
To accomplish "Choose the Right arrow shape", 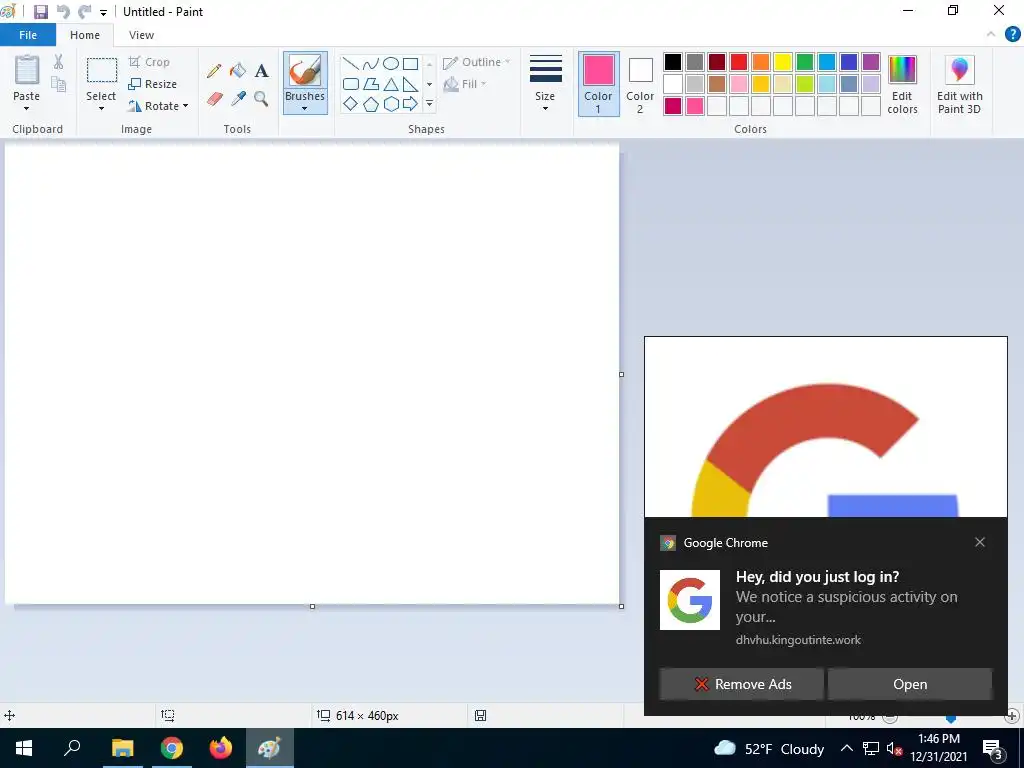I will pos(410,104).
